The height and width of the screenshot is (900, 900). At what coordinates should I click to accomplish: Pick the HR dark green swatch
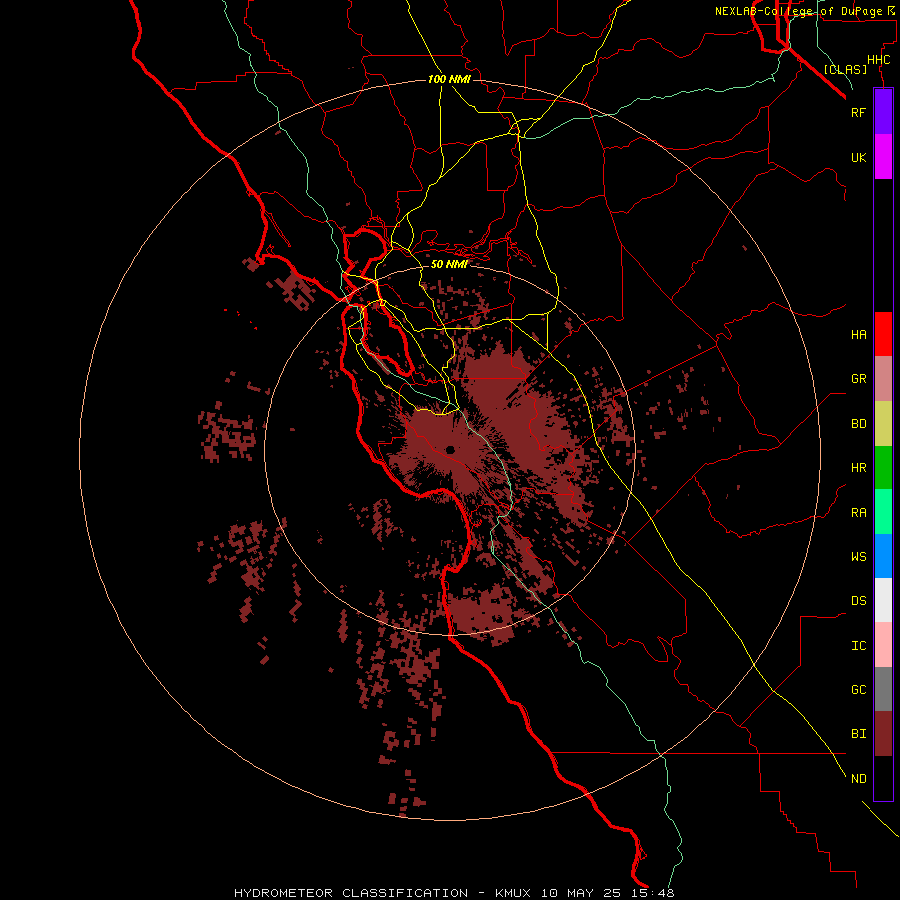pos(883,468)
